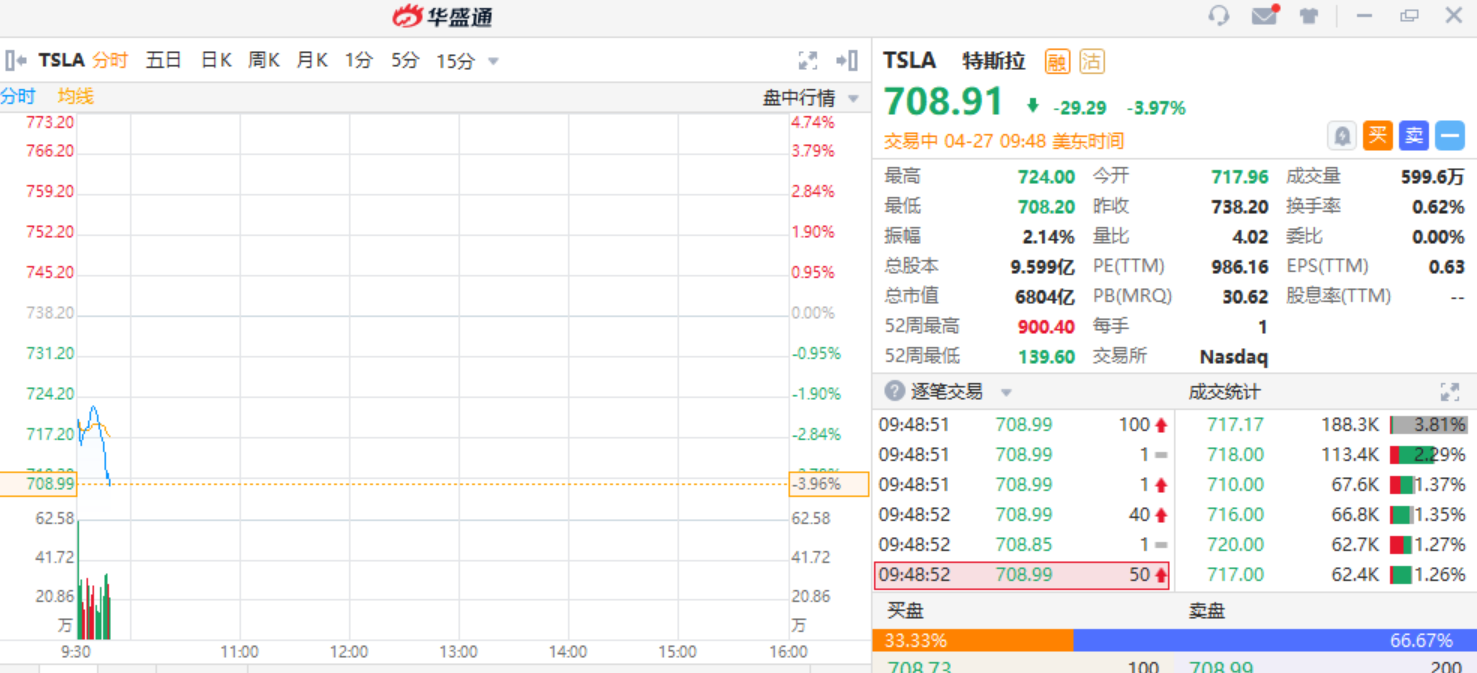1477x673 pixels.
Task: Collapse the left panel arrow icon
Action: (x=14, y=61)
